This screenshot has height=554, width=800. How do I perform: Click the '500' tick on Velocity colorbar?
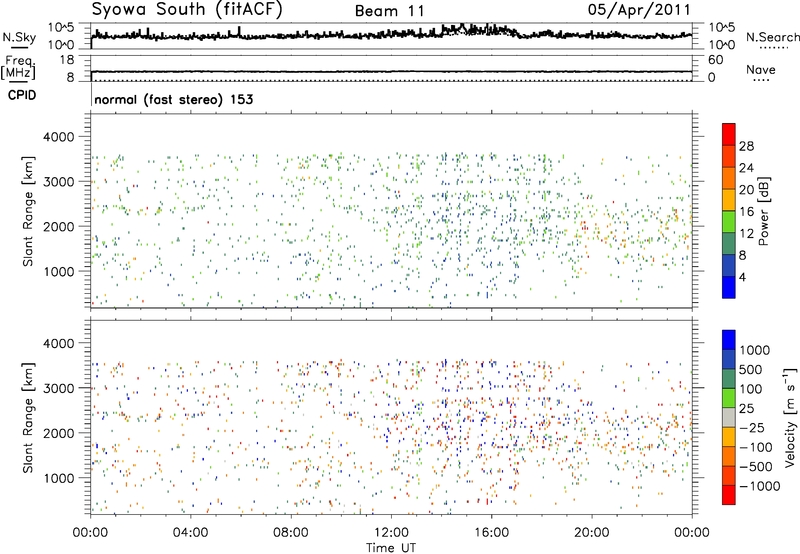[751, 369]
